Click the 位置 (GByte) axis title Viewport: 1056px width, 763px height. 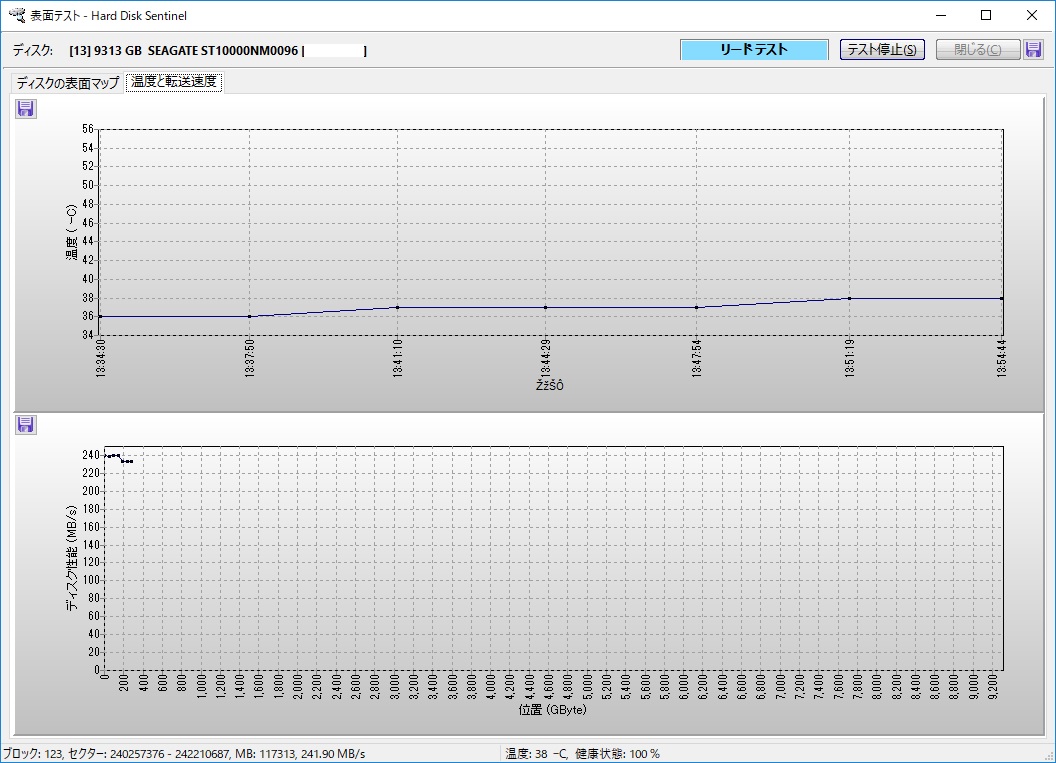pos(552,710)
